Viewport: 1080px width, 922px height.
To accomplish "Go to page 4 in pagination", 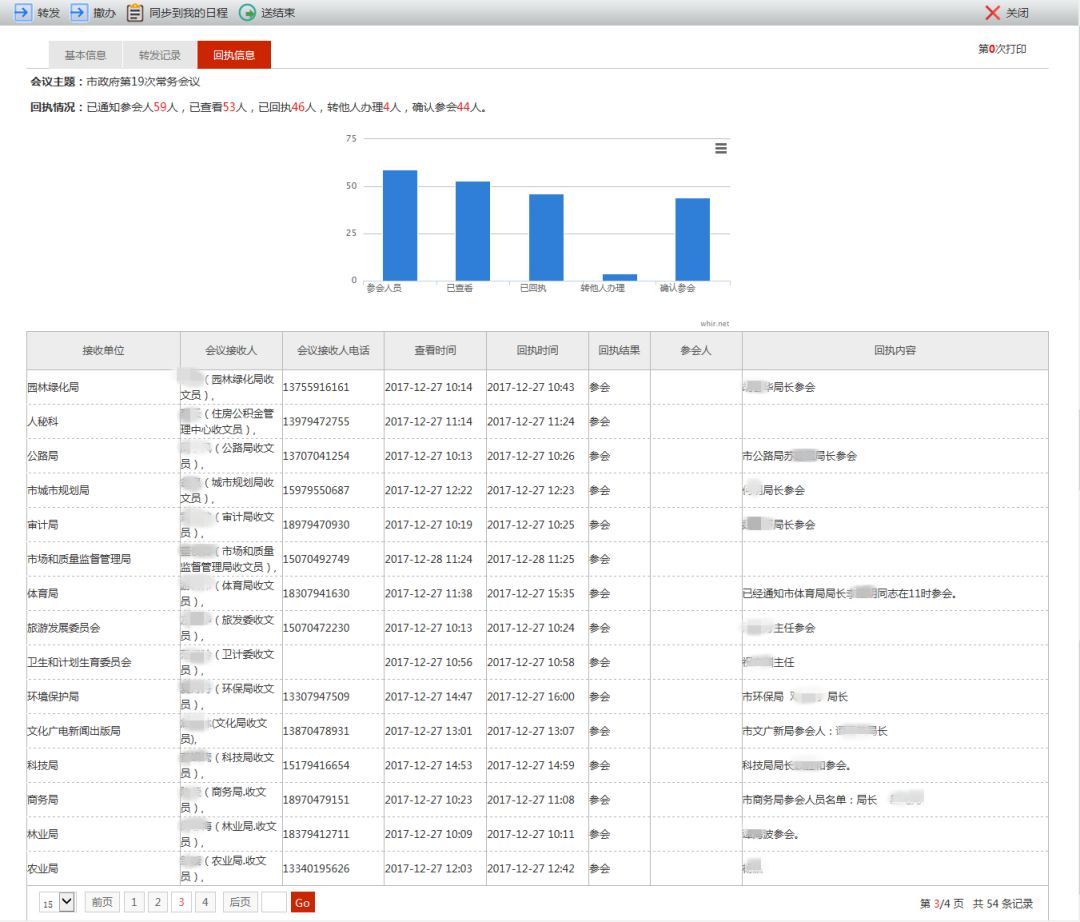I will (x=205, y=902).
